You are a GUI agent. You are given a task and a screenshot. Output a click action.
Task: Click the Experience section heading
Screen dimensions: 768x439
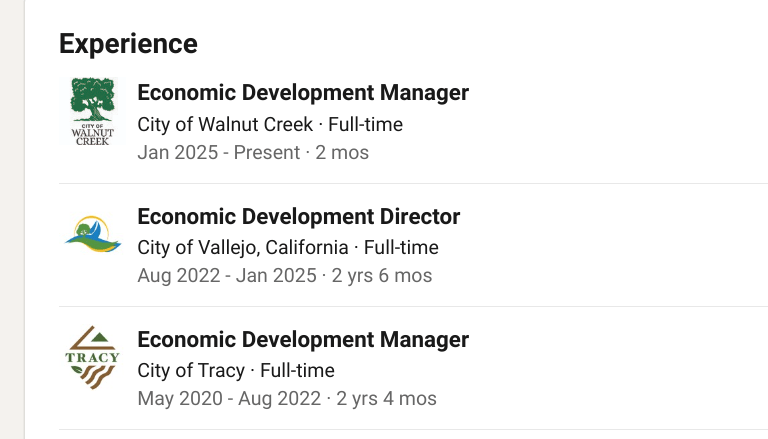click(128, 44)
